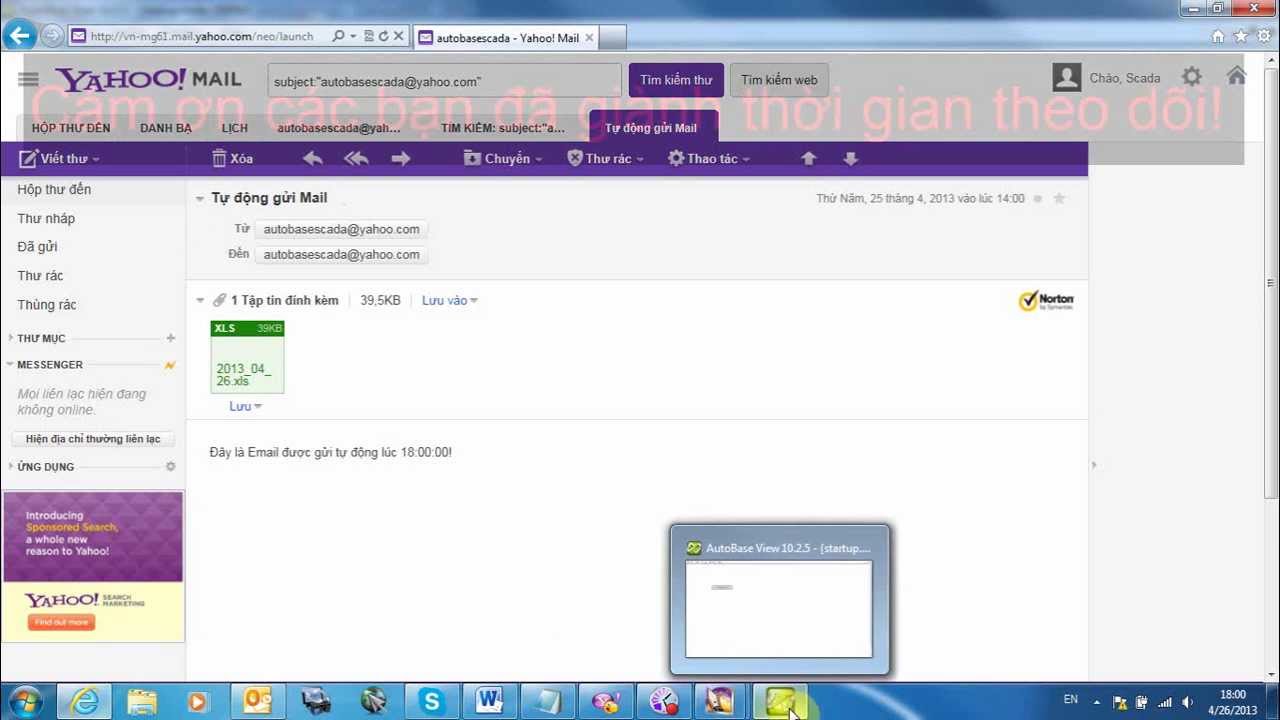Open the Thư nháp drafts folder
Screen dimensions: 1280x720
[x=46, y=218]
